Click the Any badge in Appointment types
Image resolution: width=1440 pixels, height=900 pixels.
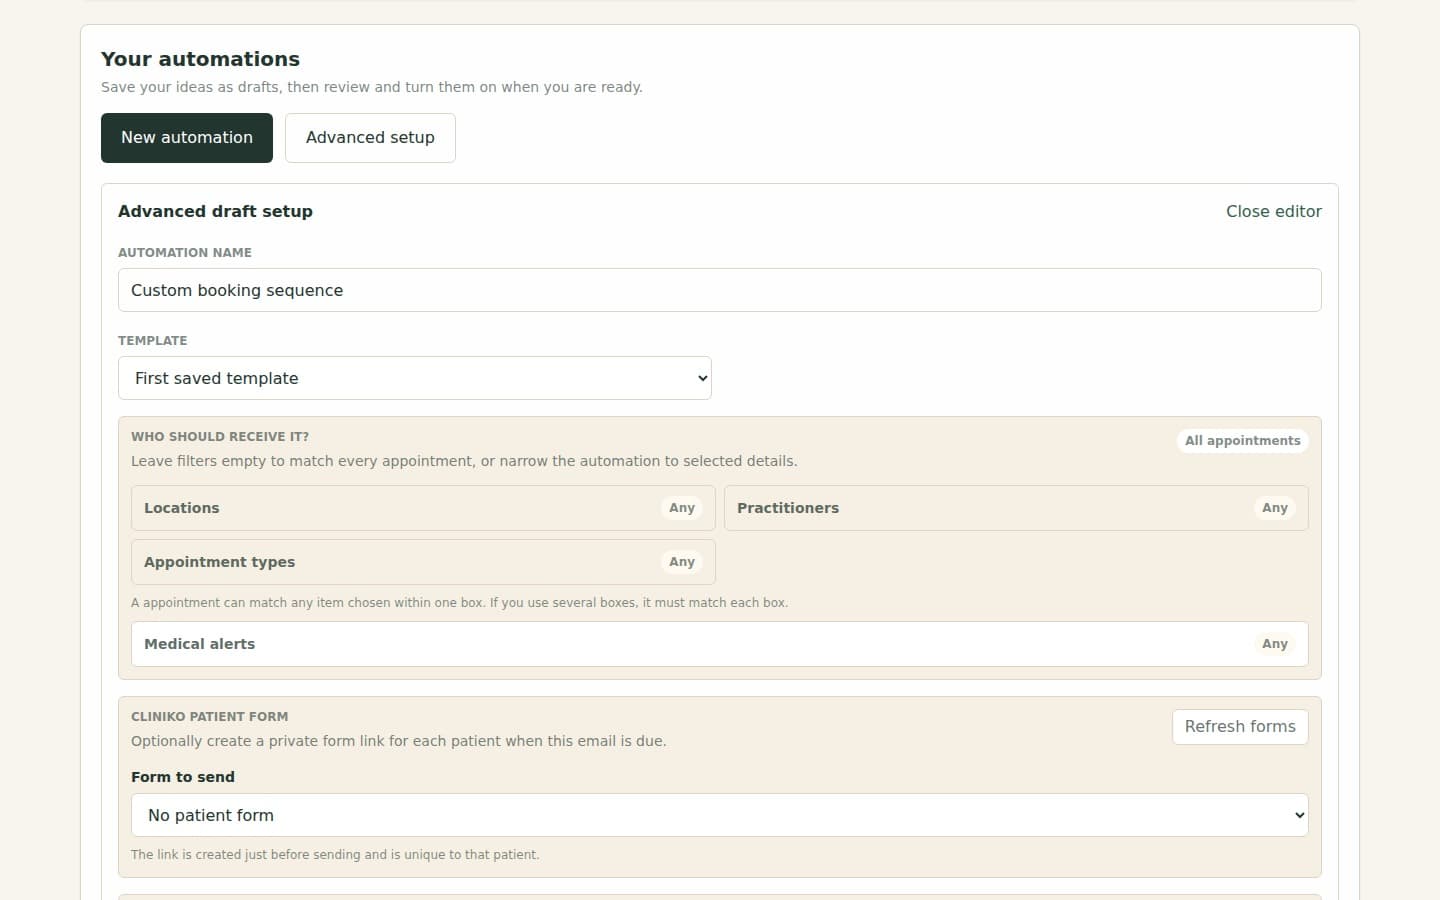[682, 562]
